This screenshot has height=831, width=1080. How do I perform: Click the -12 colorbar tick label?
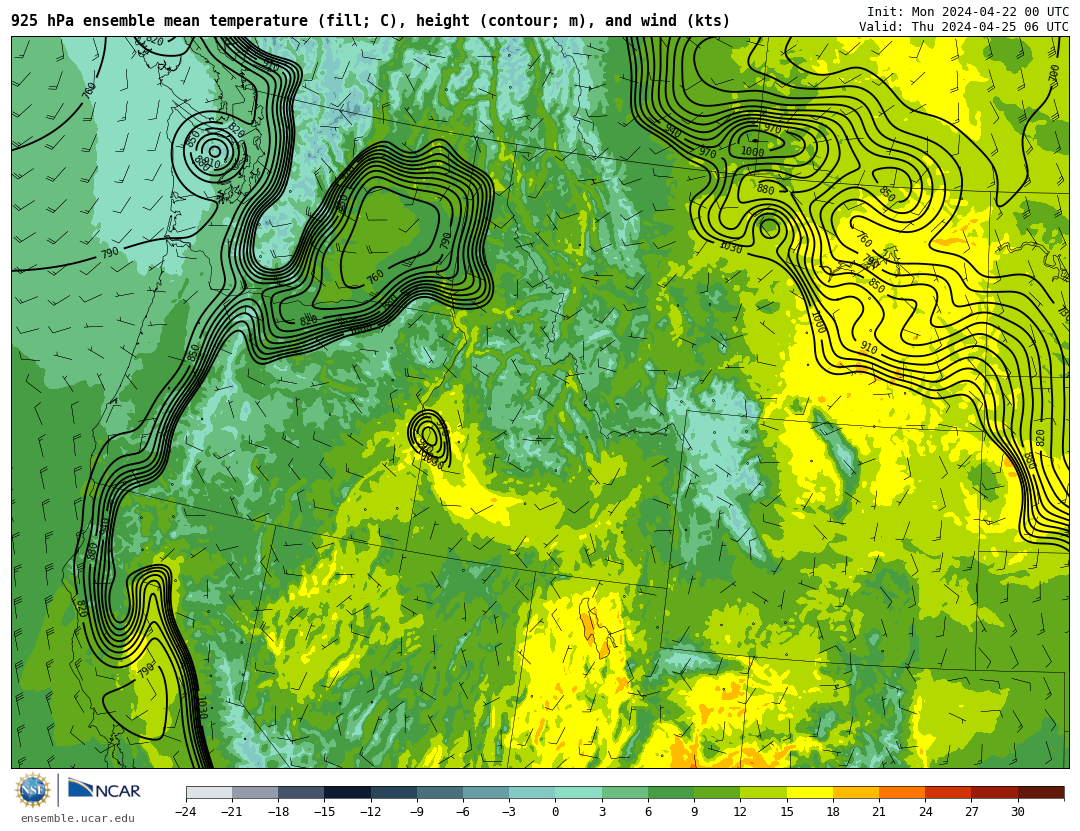370,812
